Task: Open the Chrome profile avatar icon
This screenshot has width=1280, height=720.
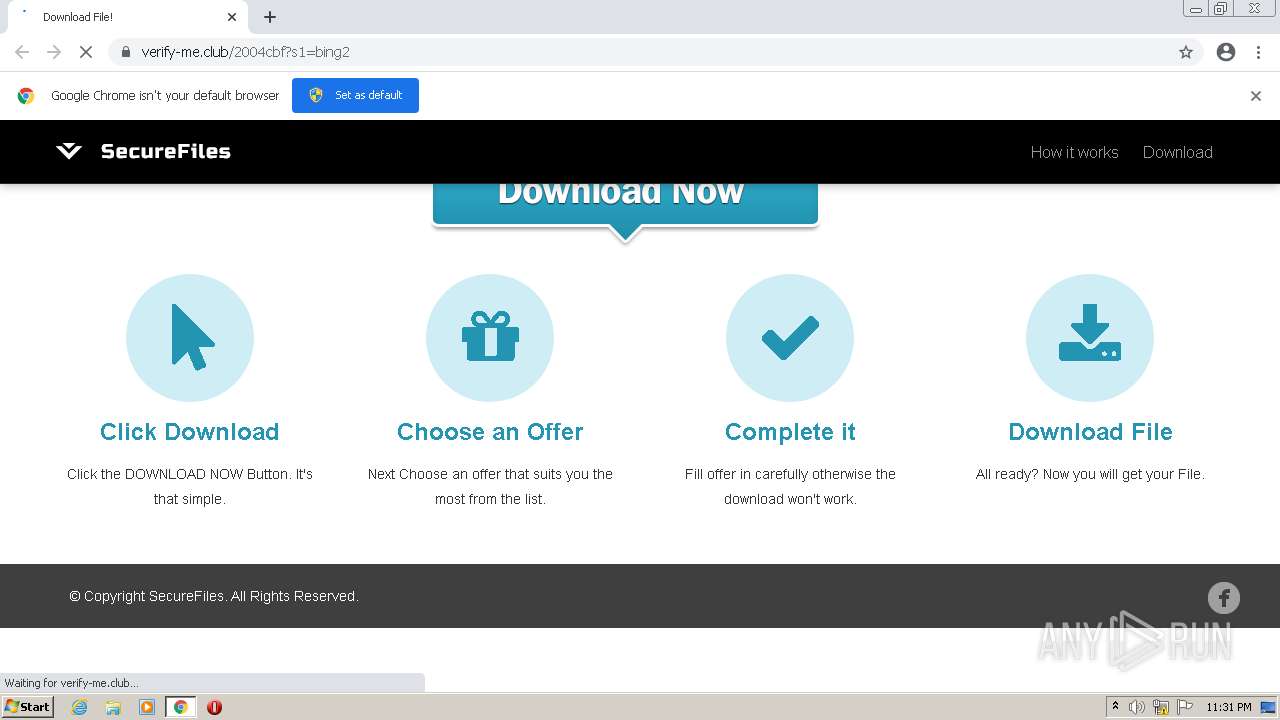Action: tap(1226, 52)
